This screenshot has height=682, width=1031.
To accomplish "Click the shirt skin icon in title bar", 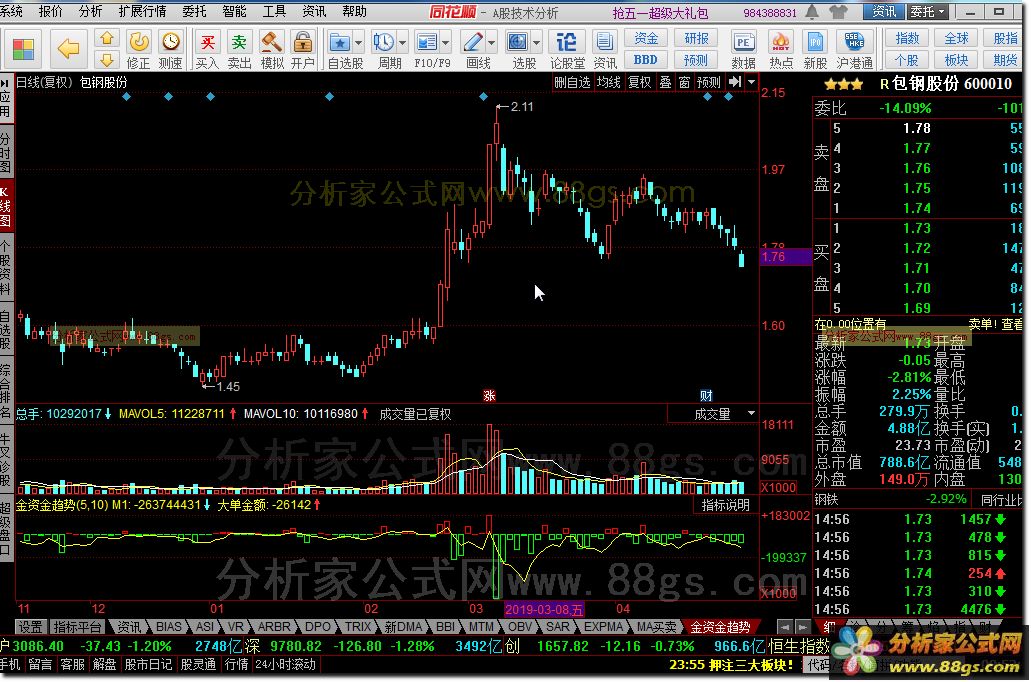I will (x=839, y=12).
